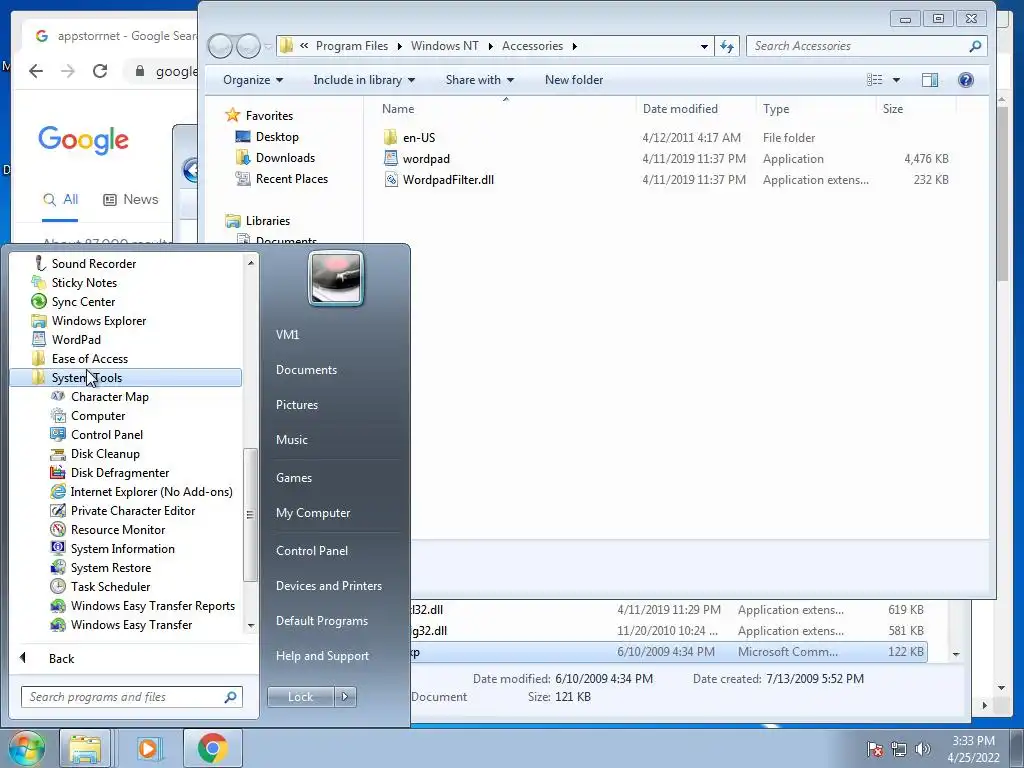
Task: Click the refresh button next to address bar
Action: pyautogui.click(x=726, y=46)
